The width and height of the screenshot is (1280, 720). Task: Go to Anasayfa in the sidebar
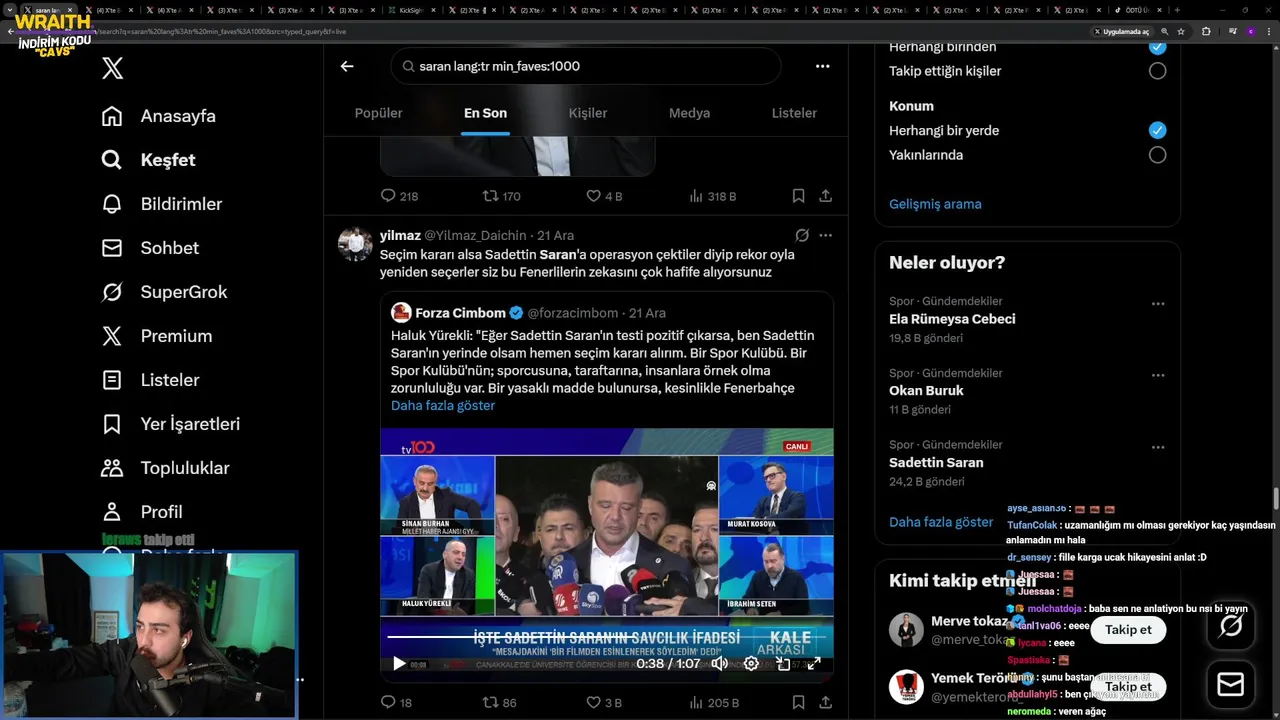[159, 116]
